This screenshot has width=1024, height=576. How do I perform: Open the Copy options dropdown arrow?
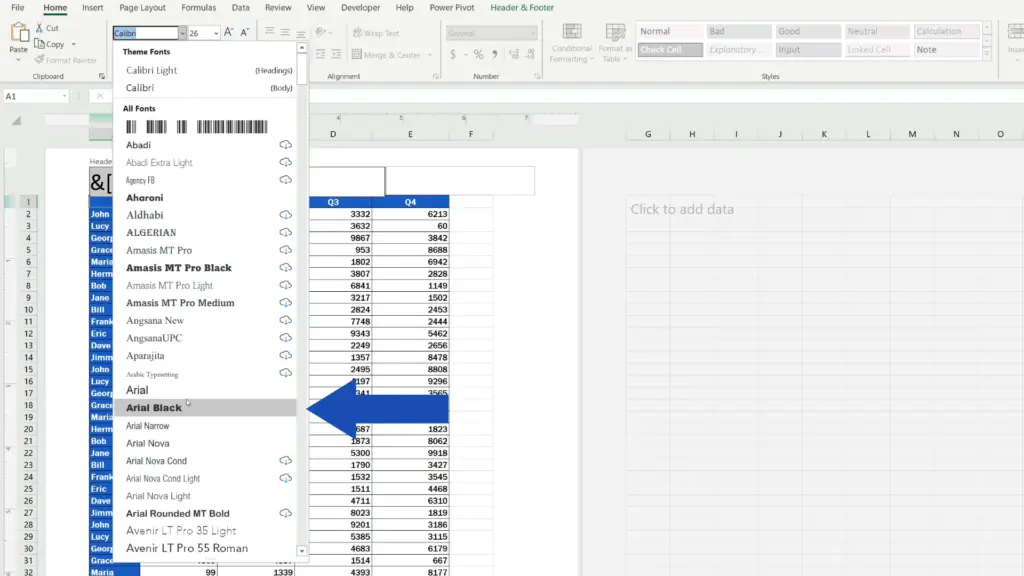[x=73, y=44]
